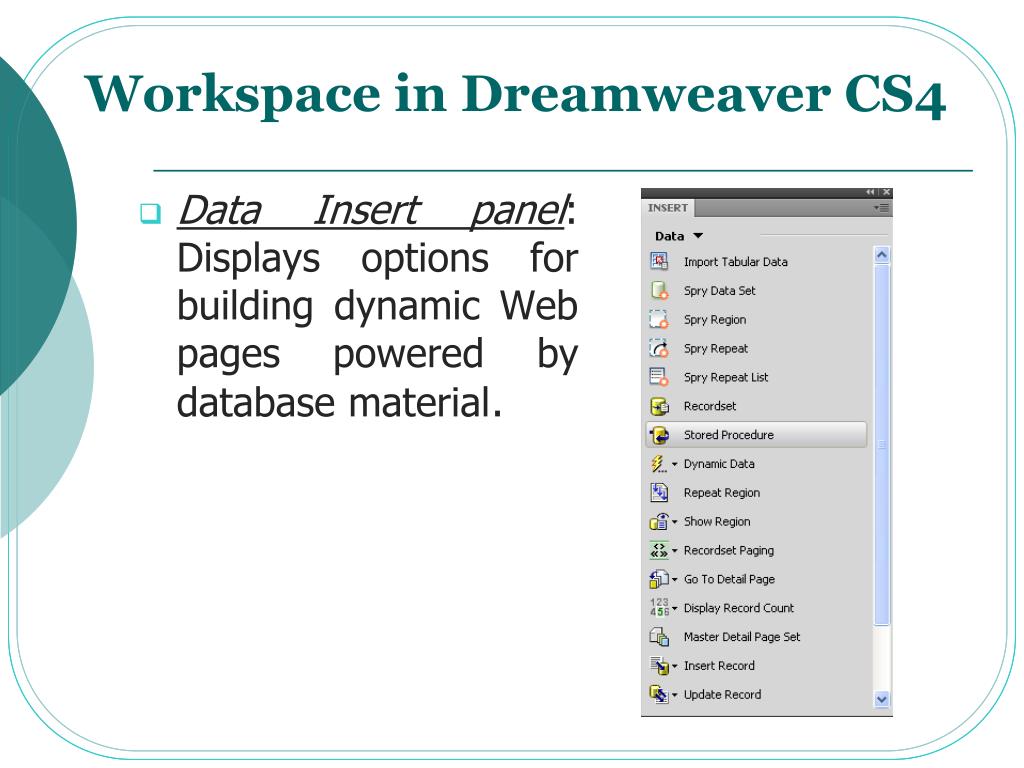
Task: Click the scrollbar up arrow
Action: click(x=882, y=255)
